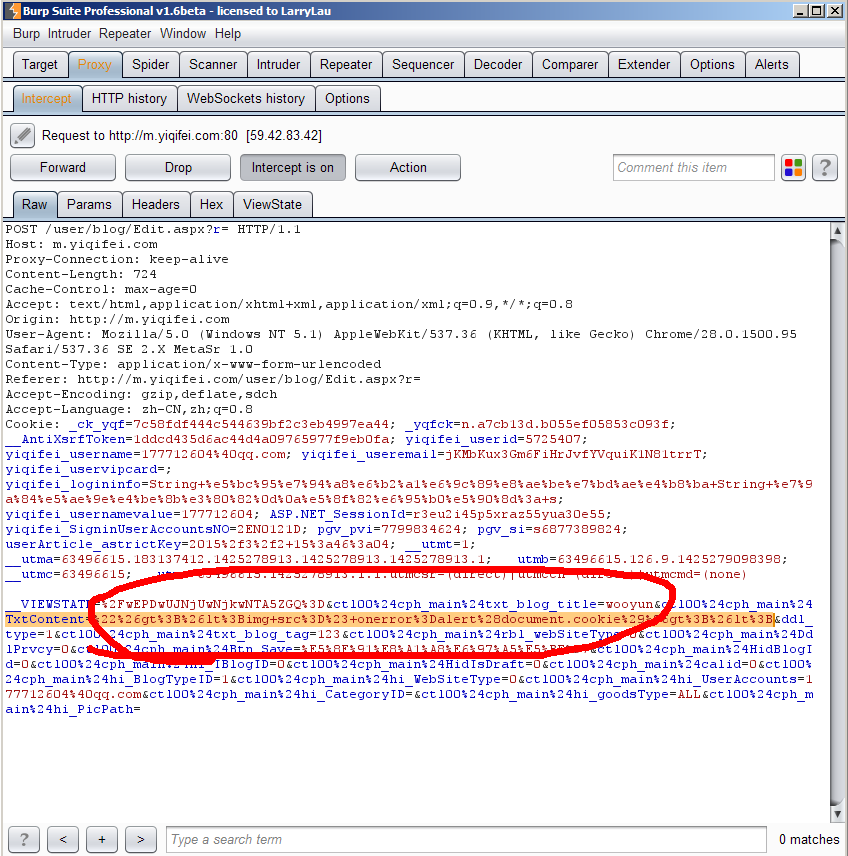The height and width of the screenshot is (856, 848).
Task: Go to previous search match button
Action: (x=63, y=839)
